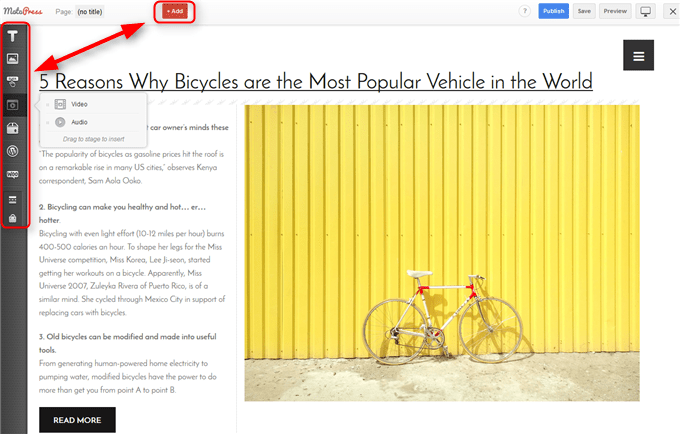Open the hamburger menu on the page

[638, 55]
